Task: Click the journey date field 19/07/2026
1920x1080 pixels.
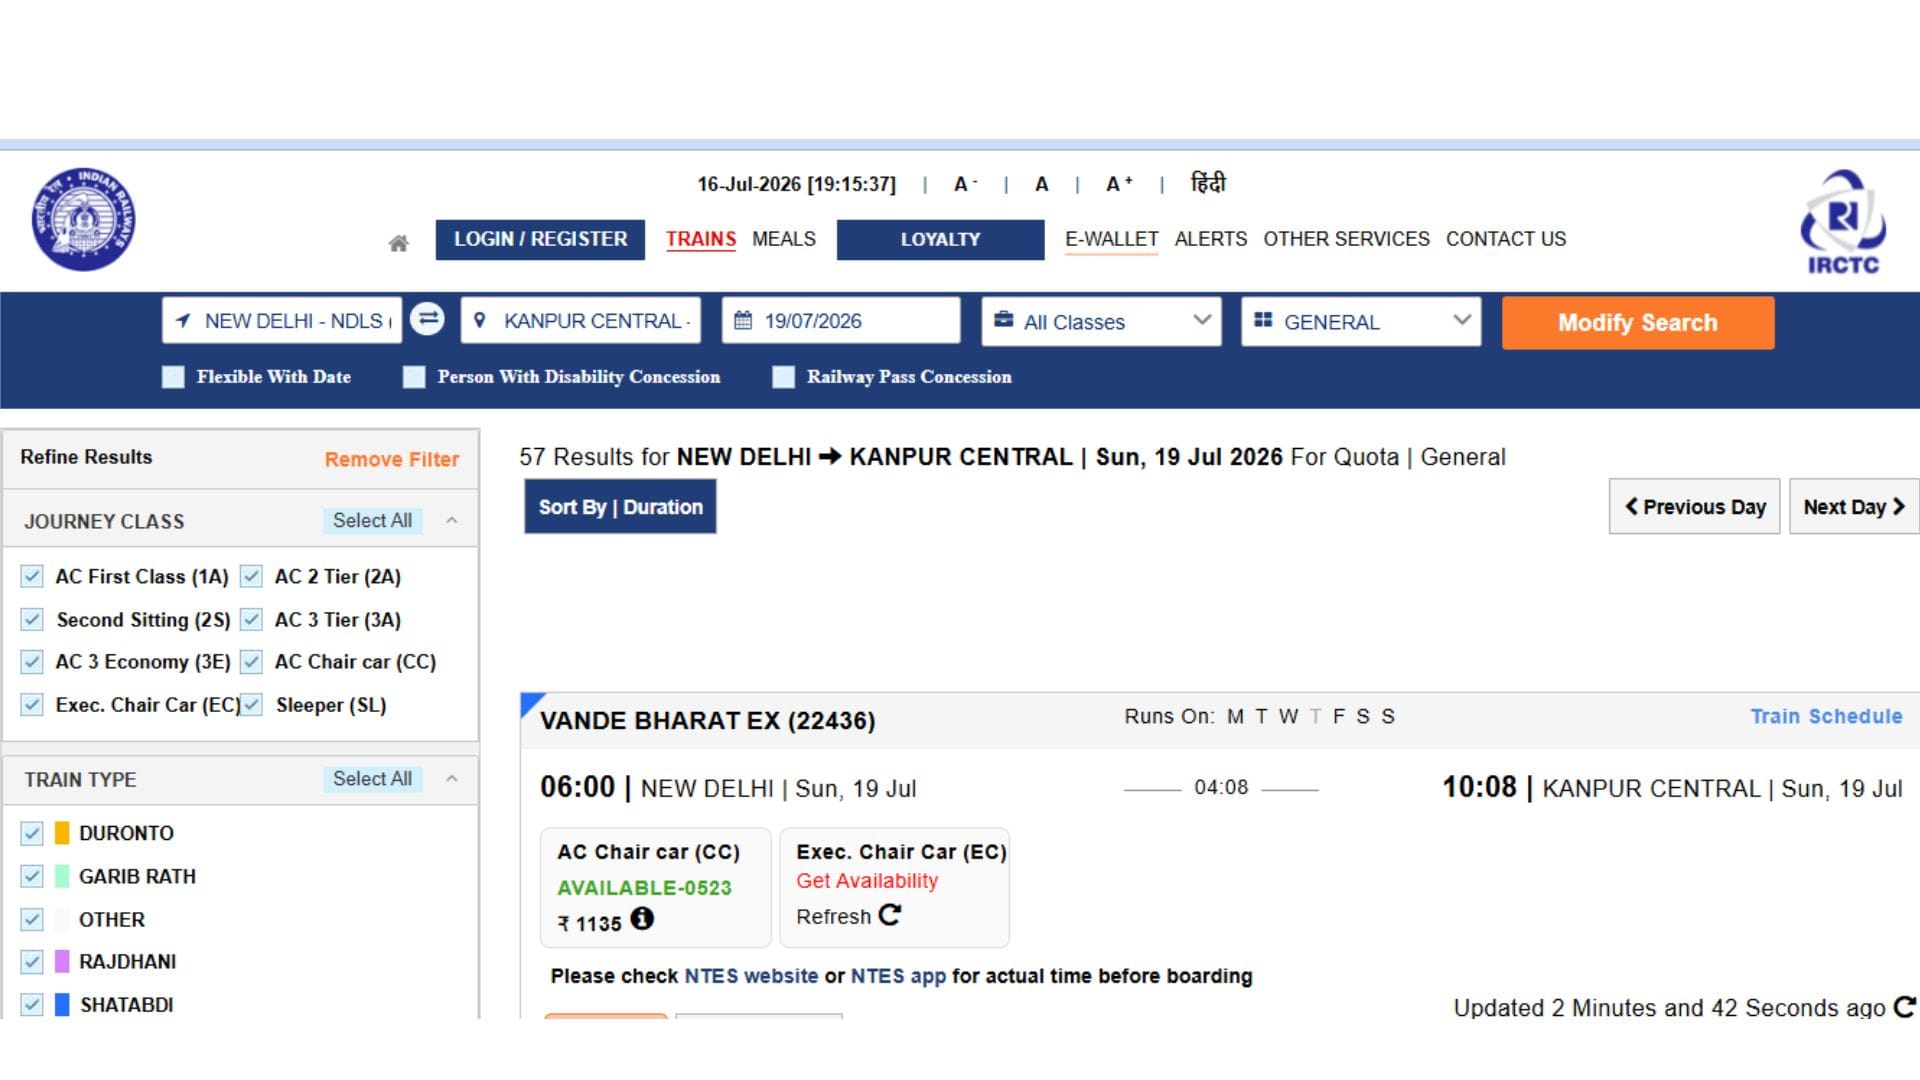Action: pos(841,321)
